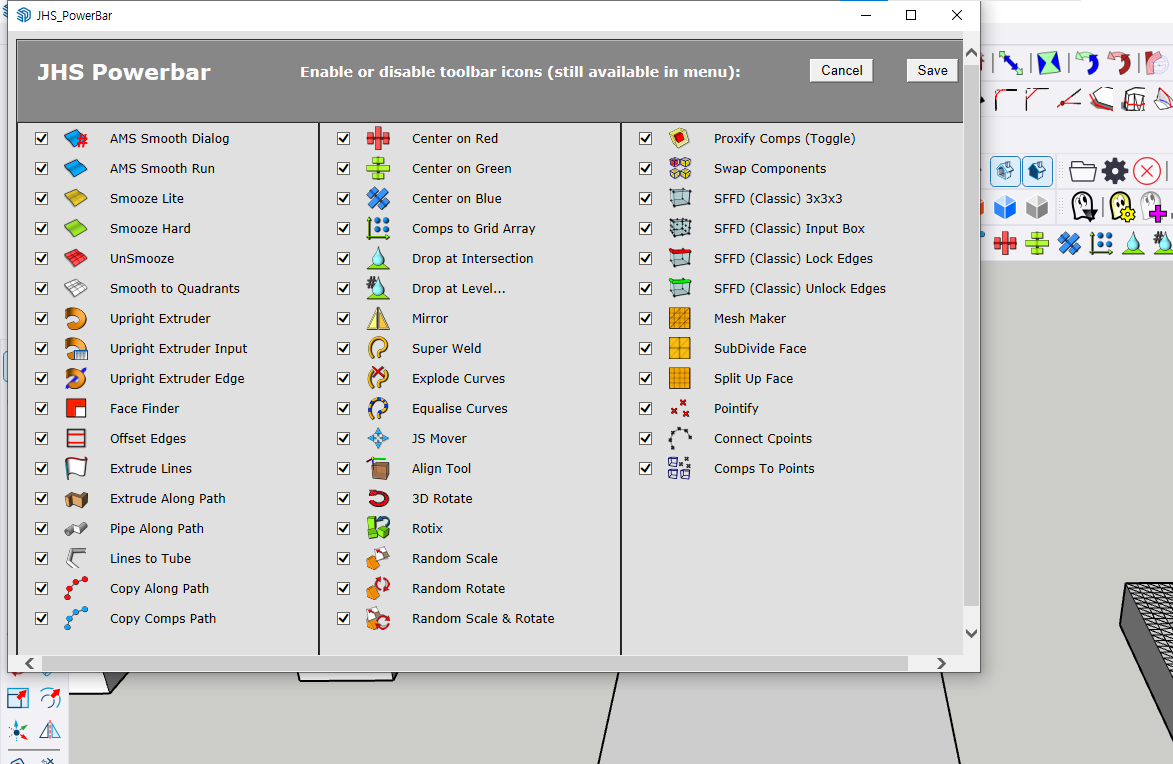Click the Rotix icon

pos(378,528)
